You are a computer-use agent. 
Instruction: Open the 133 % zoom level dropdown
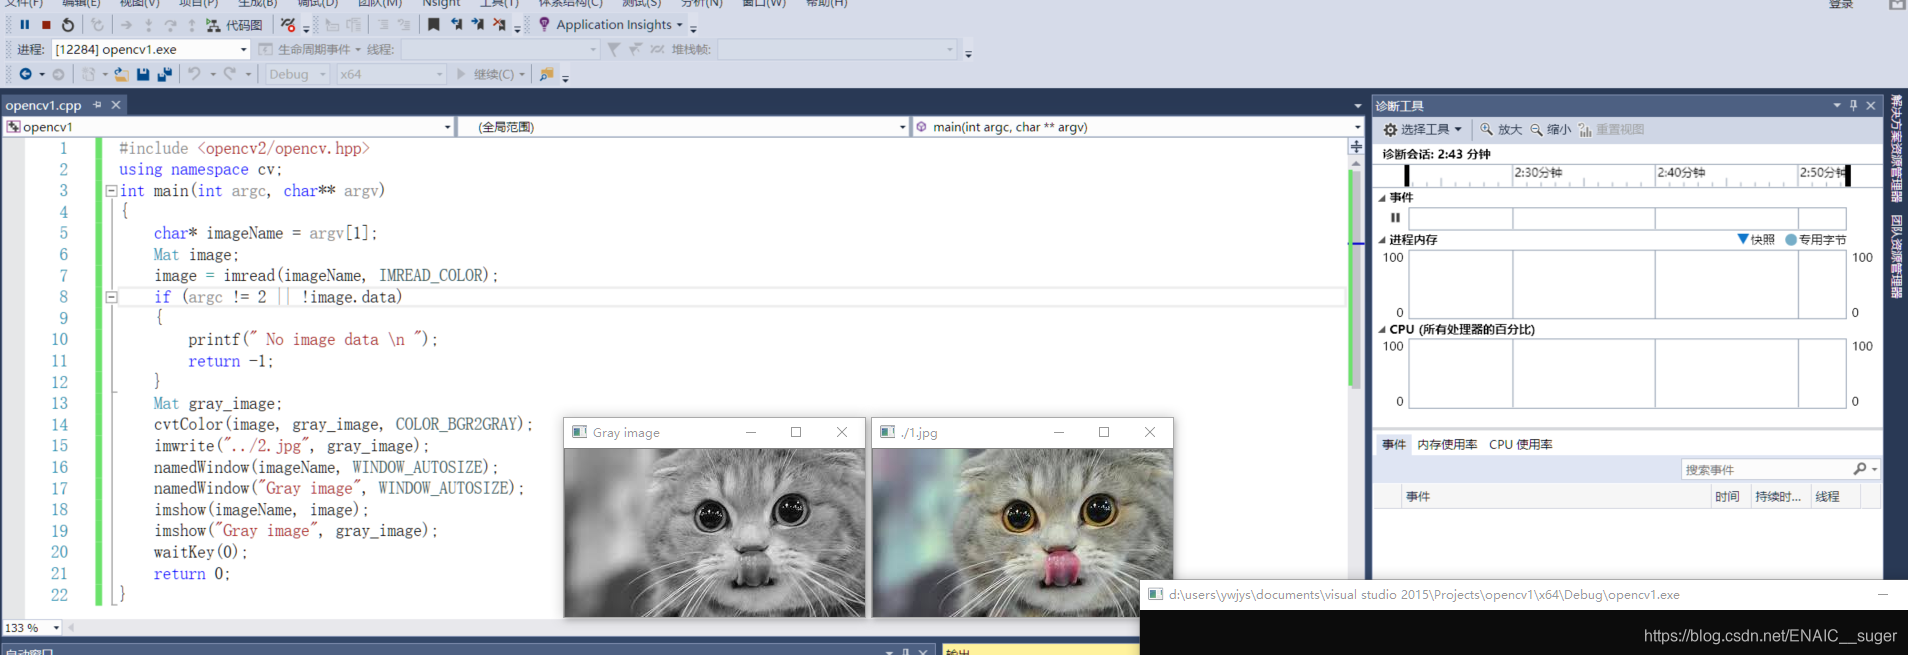pos(56,628)
